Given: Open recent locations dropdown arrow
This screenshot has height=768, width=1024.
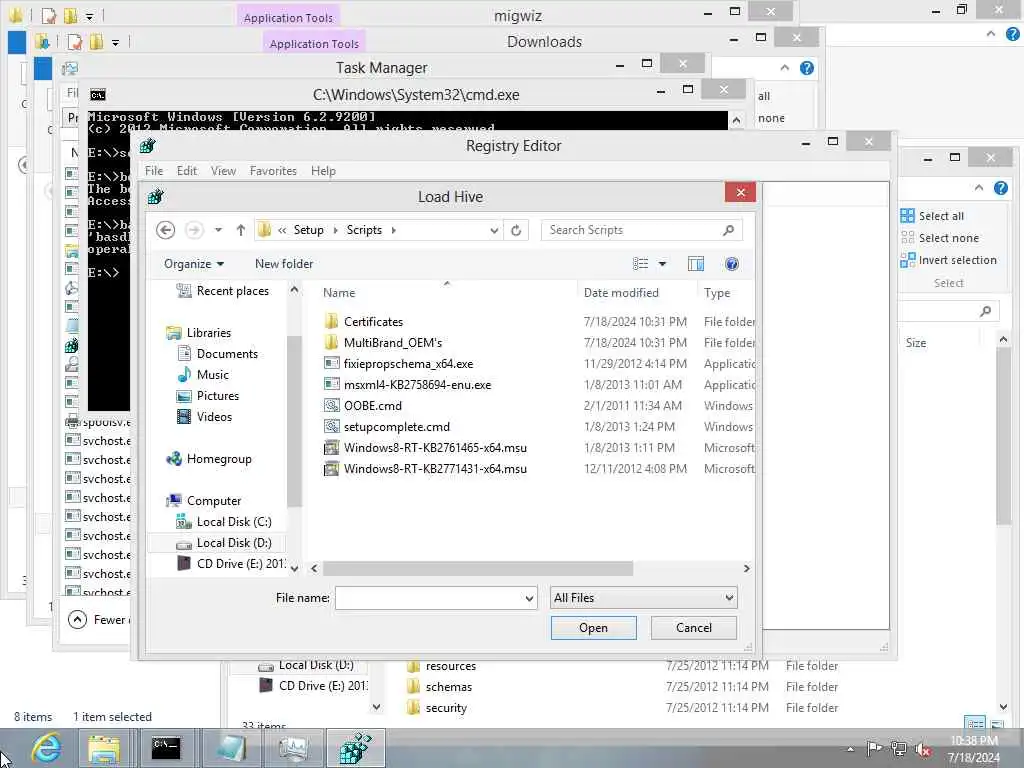Looking at the screenshot, I should (x=218, y=230).
